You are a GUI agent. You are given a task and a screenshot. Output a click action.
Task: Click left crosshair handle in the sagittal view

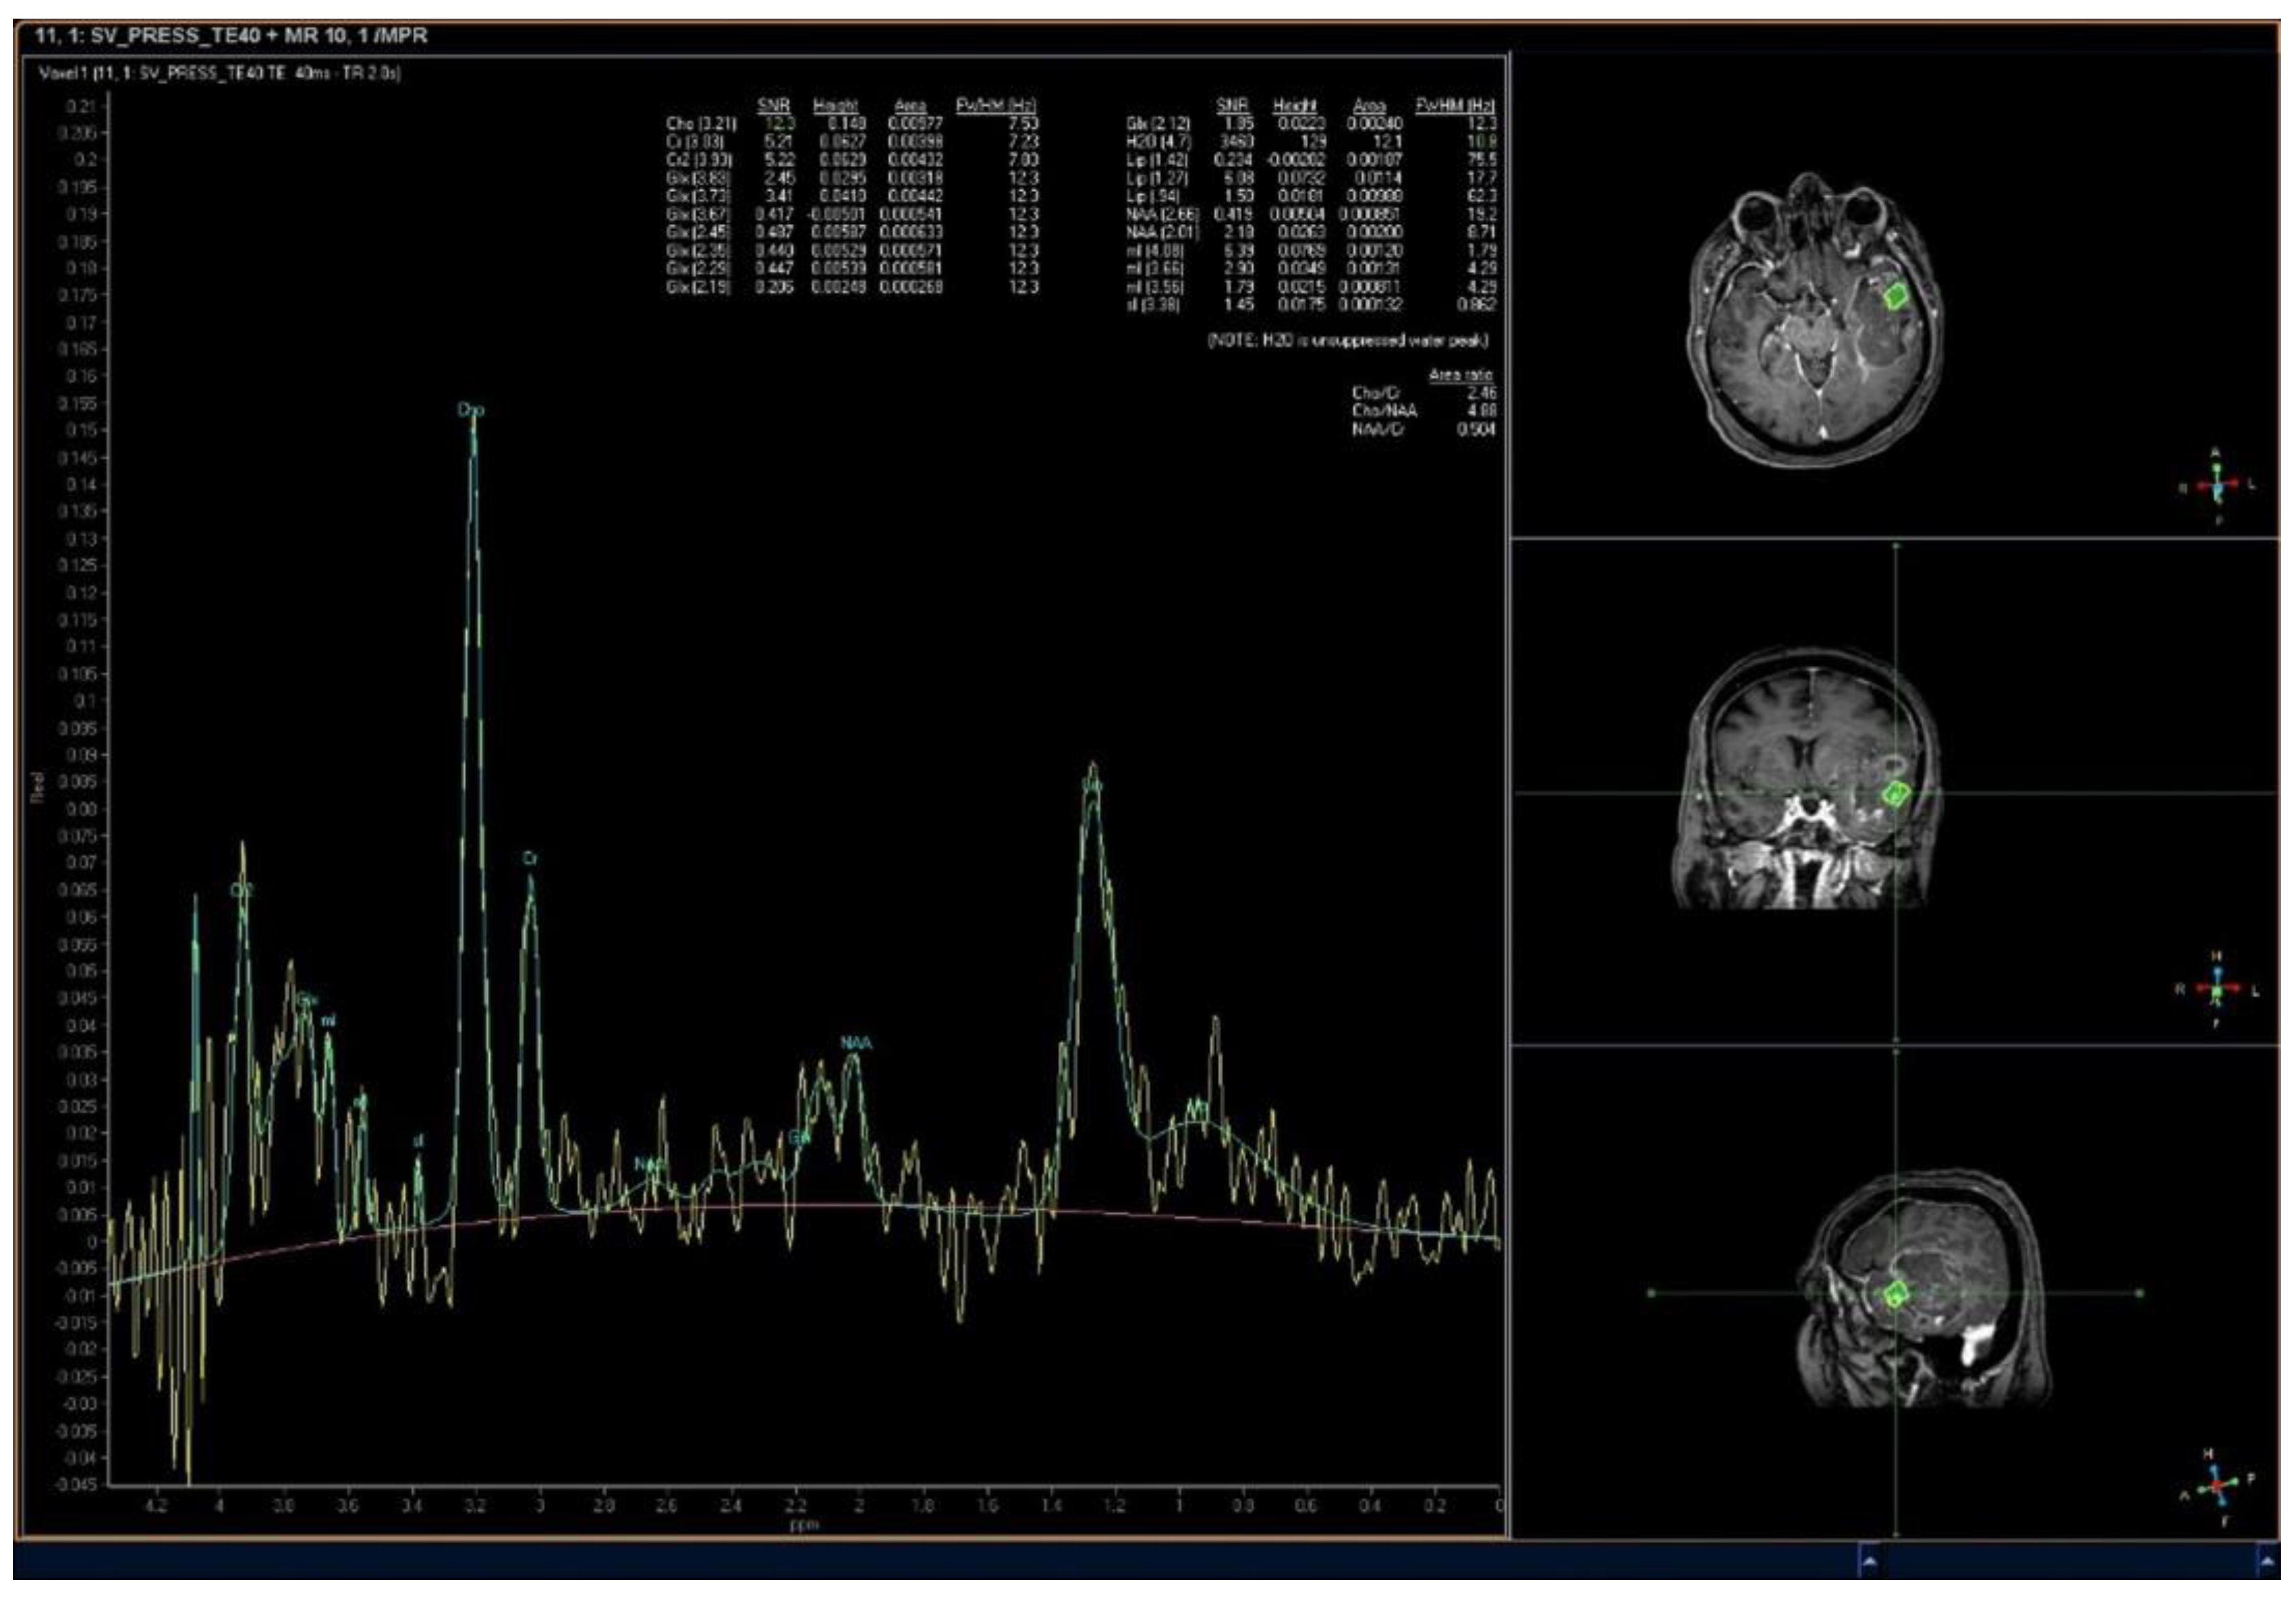[1651, 1293]
